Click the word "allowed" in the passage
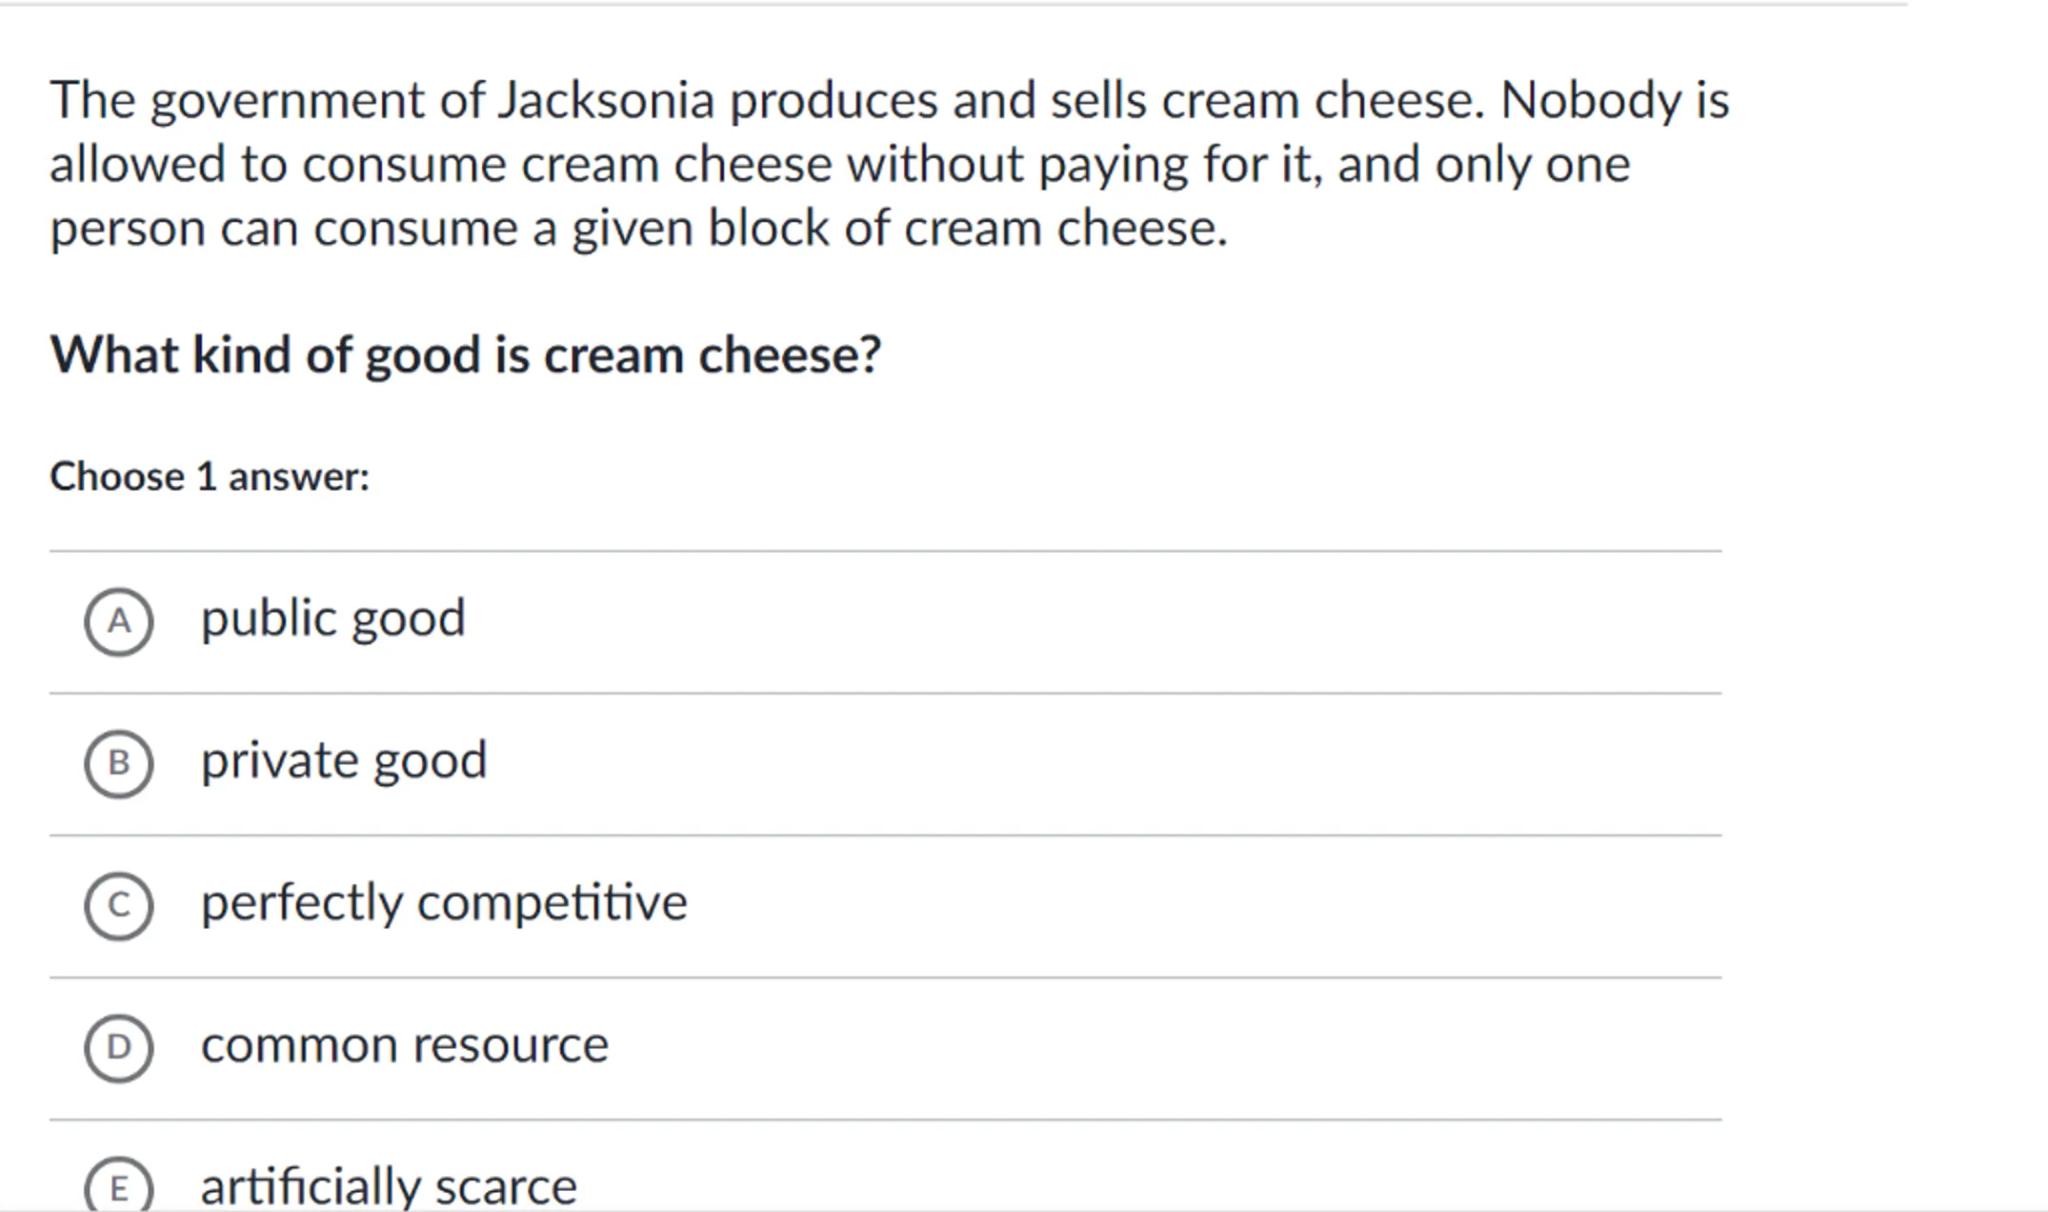Image resolution: width=2048 pixels, height=1212 pixels. tap(137, 165)
